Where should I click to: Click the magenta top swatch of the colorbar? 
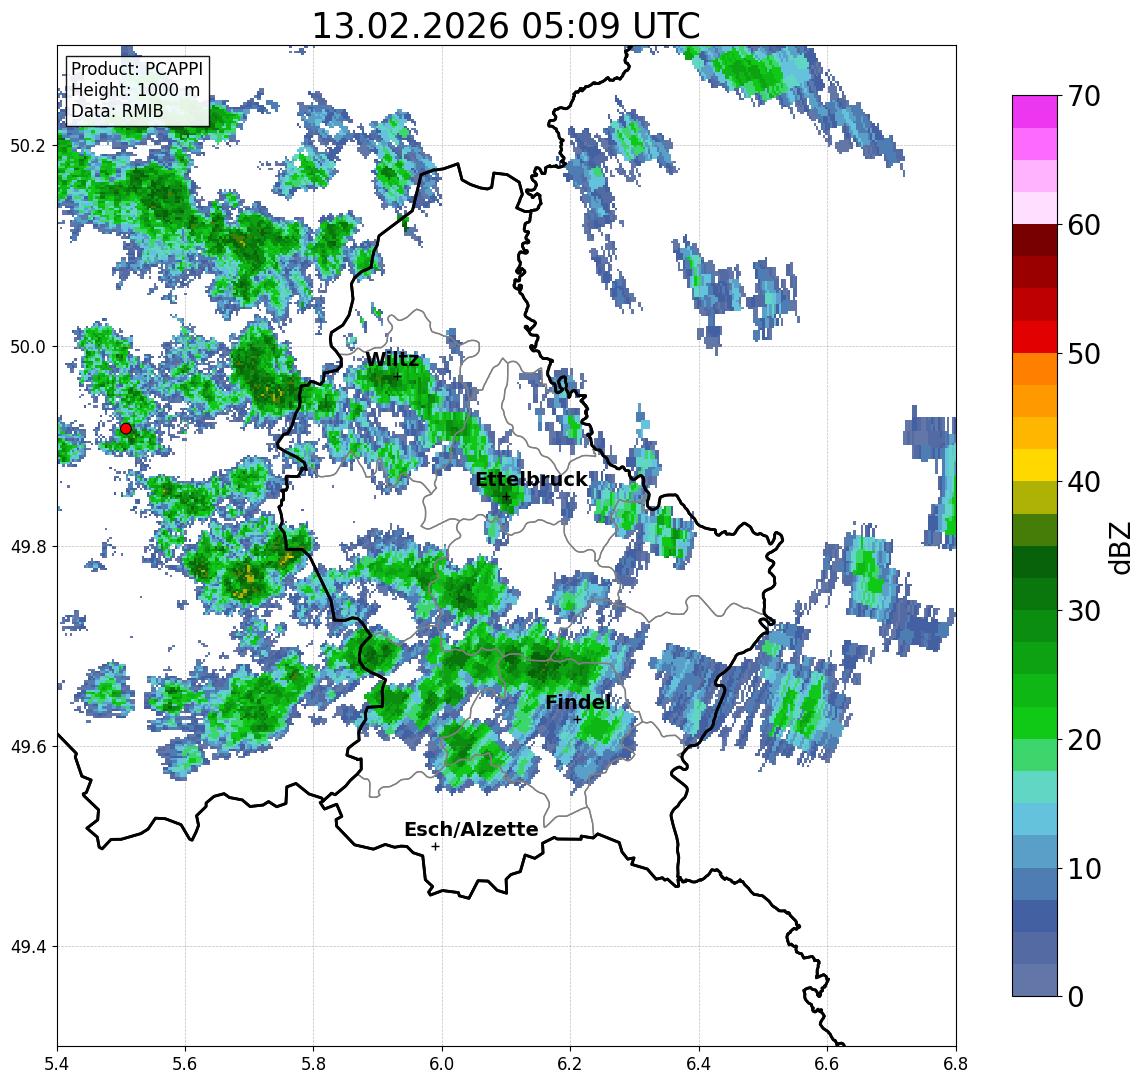tap(1035, 112)
